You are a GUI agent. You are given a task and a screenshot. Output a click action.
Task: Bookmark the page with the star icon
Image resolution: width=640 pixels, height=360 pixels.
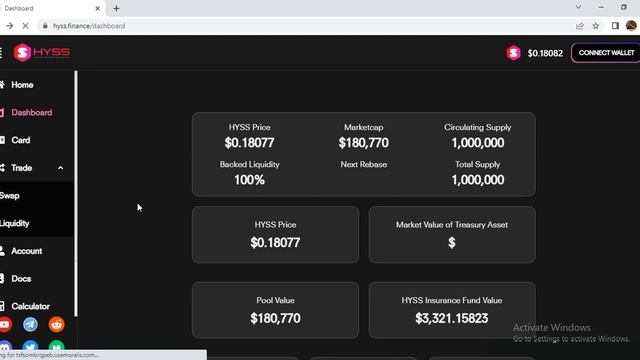tap(596, 26)
